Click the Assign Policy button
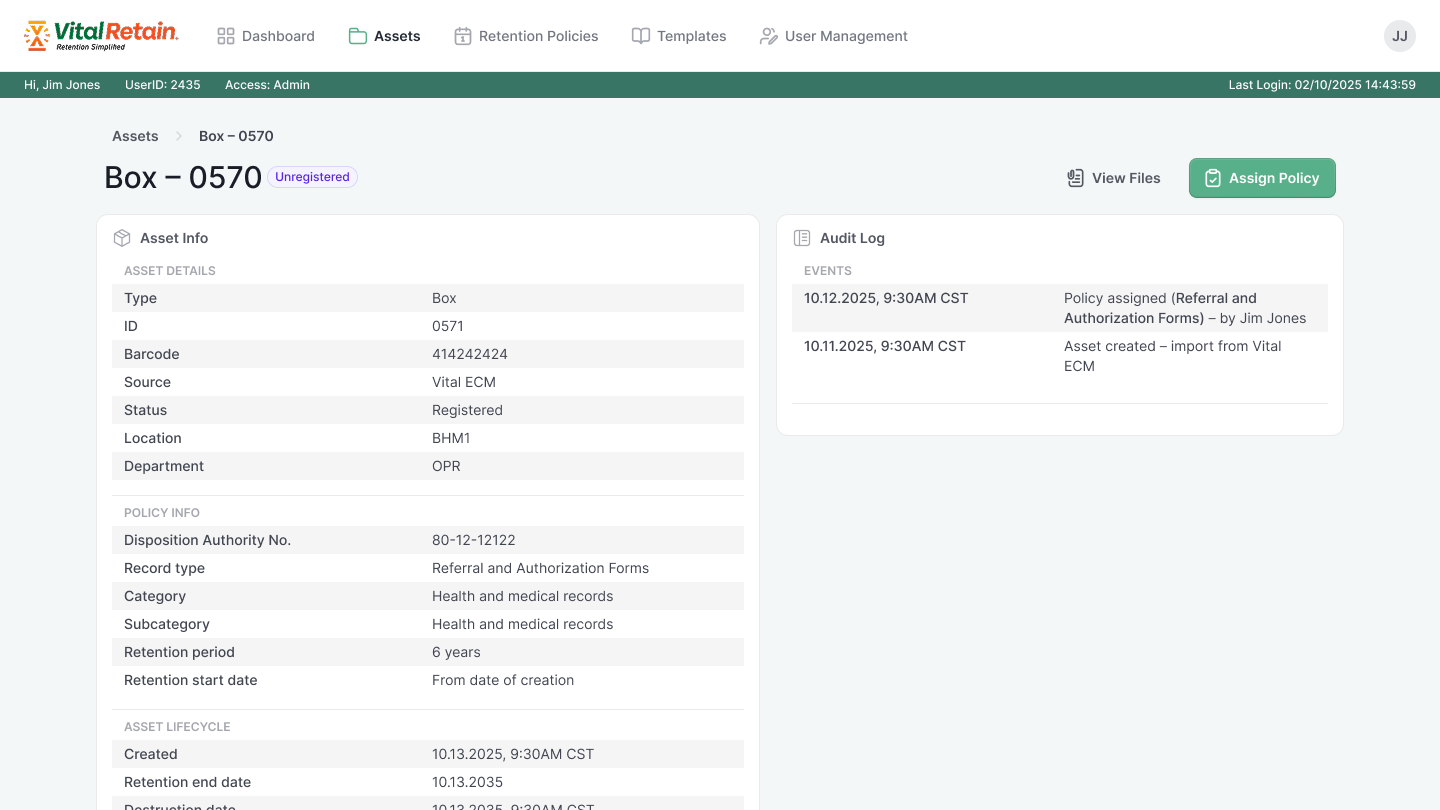 (x=1262, y=178)
